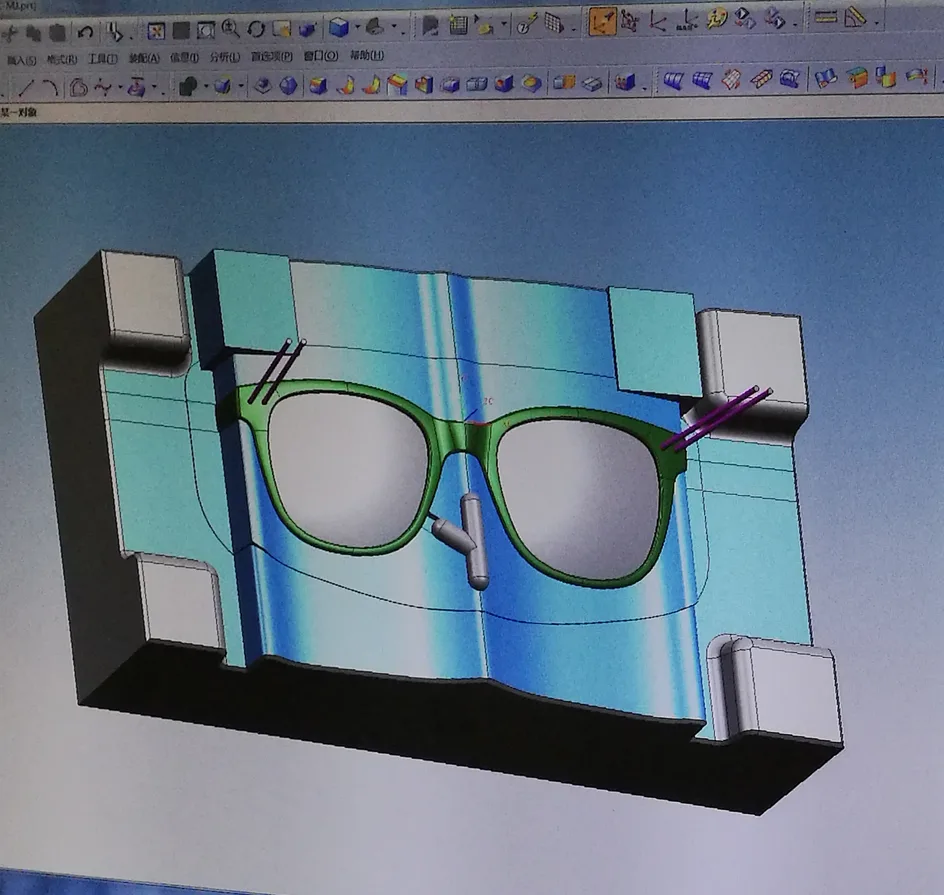Toggle the WCS dynamics icon
Viewport: 944px width, 895px height.
coord(629,22)
